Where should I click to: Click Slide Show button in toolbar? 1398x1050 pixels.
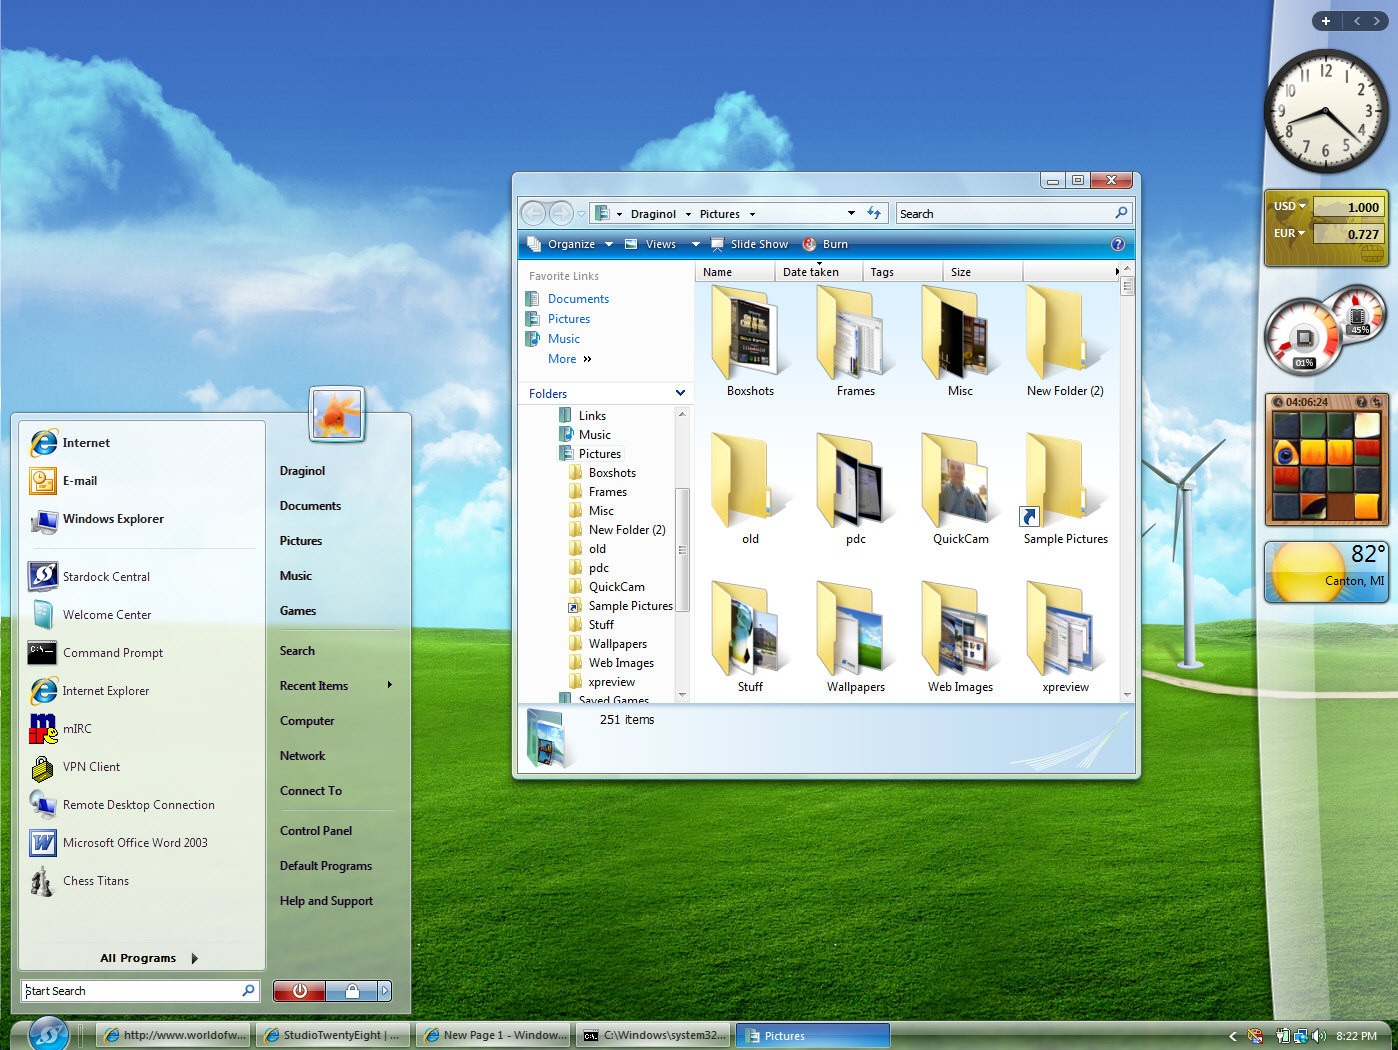click(749, 244)
